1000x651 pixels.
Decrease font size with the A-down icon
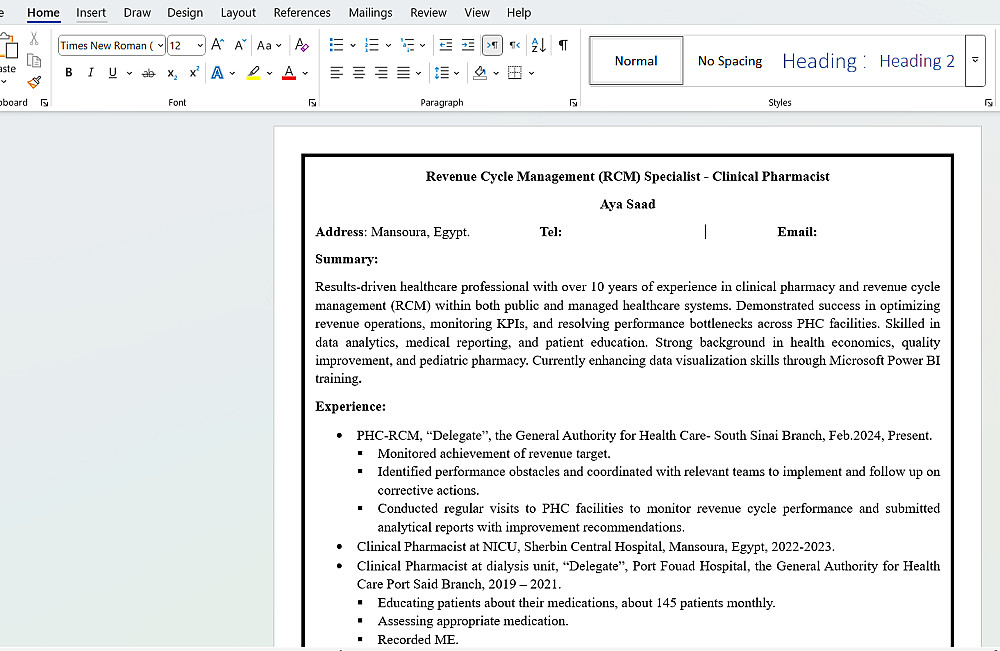[x=240, y=45]
